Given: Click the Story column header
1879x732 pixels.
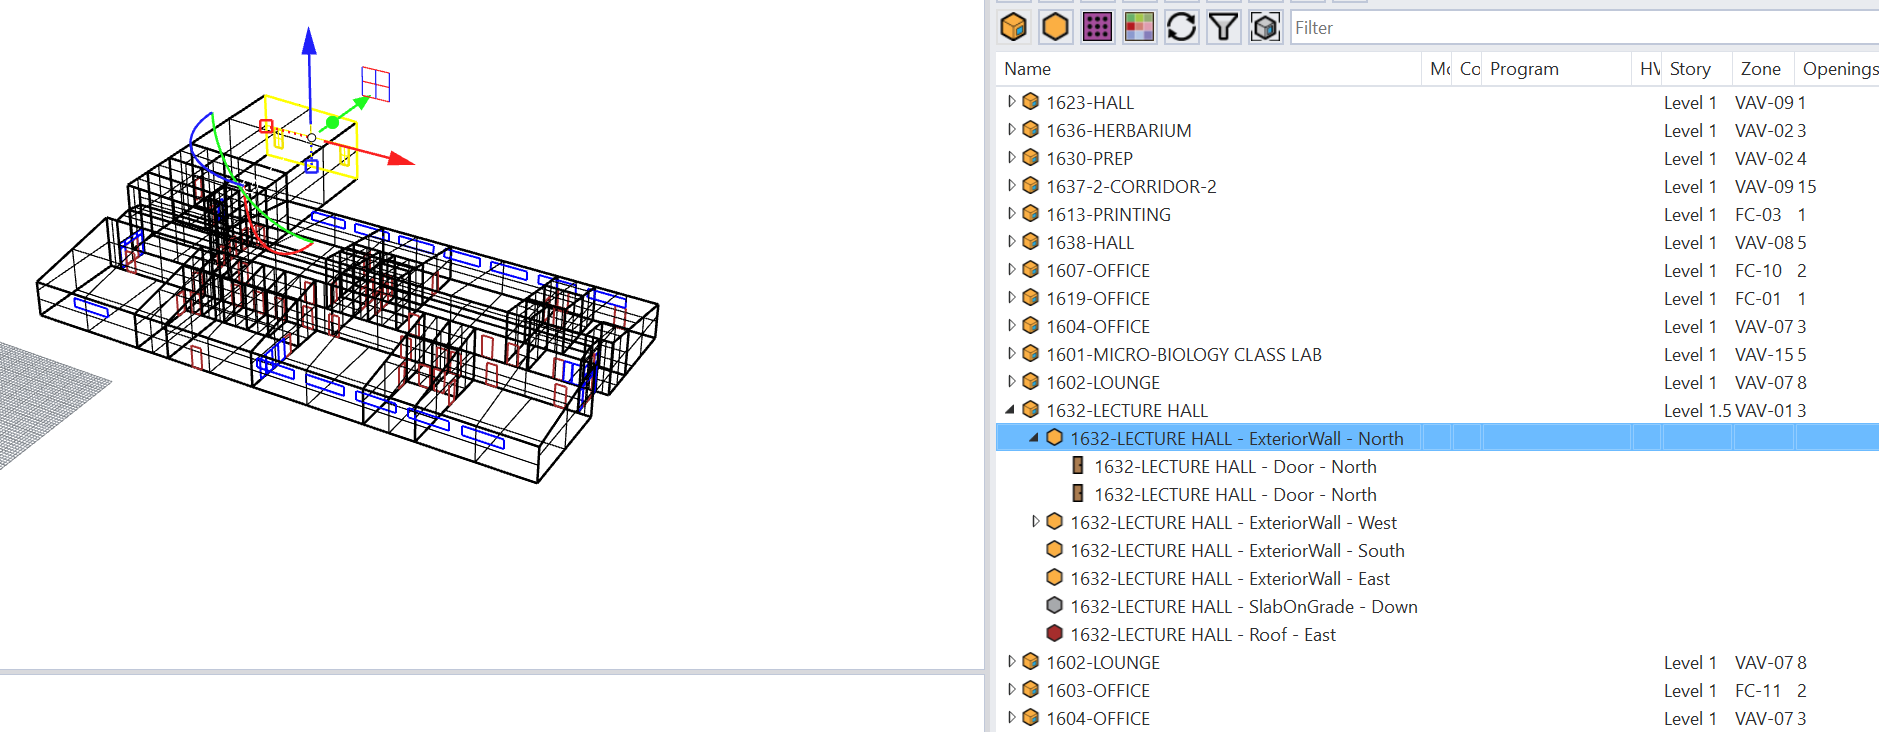Looking at the screenshot, I should coord(1690,69).
